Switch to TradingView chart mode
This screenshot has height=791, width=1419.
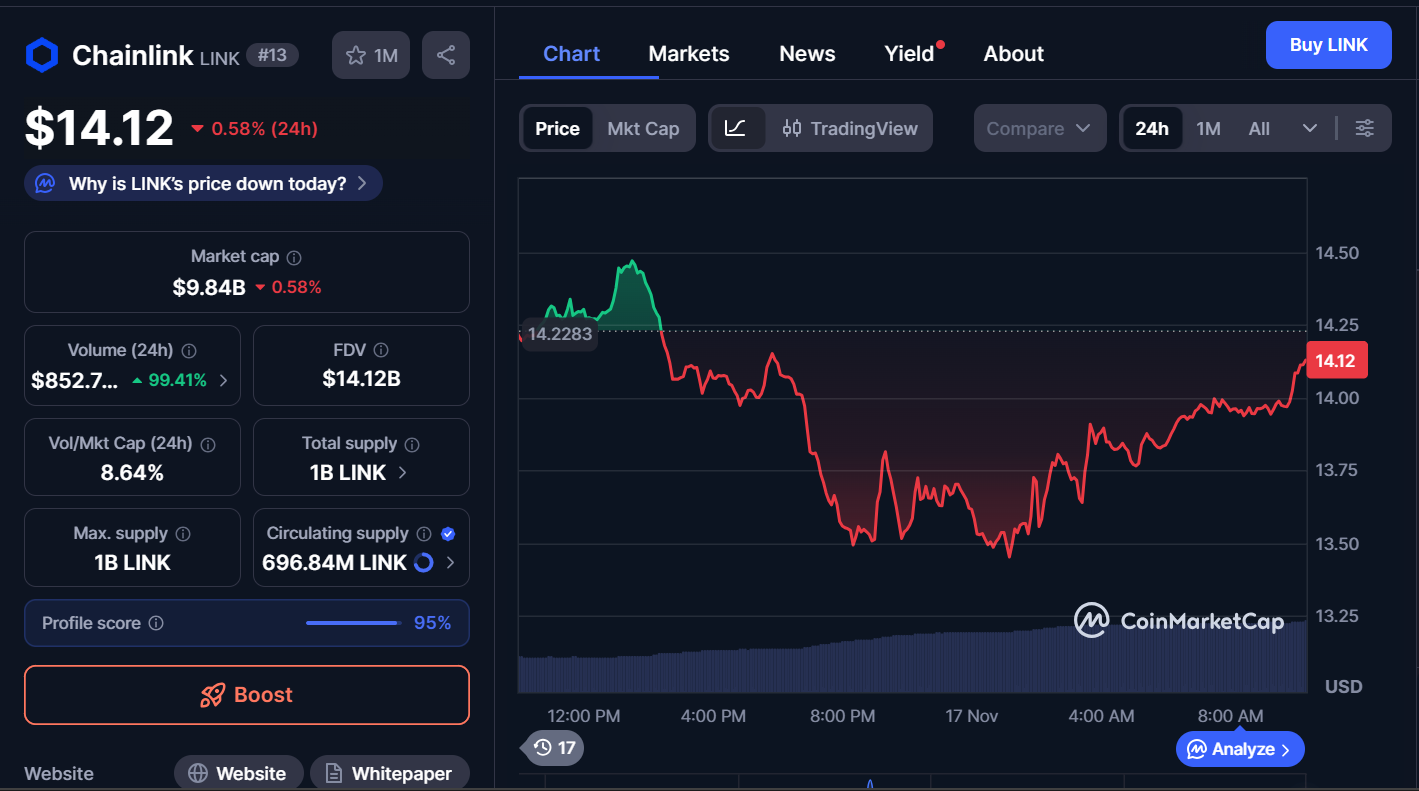pos(850,128)
